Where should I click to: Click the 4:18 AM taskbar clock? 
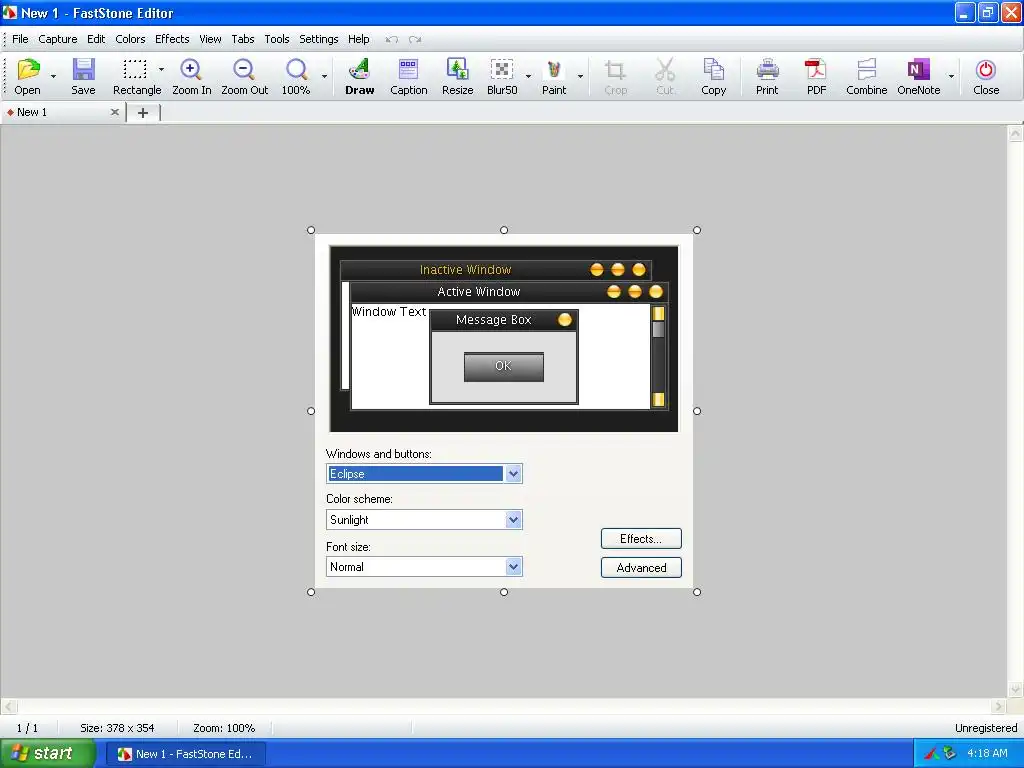point(987,753)
